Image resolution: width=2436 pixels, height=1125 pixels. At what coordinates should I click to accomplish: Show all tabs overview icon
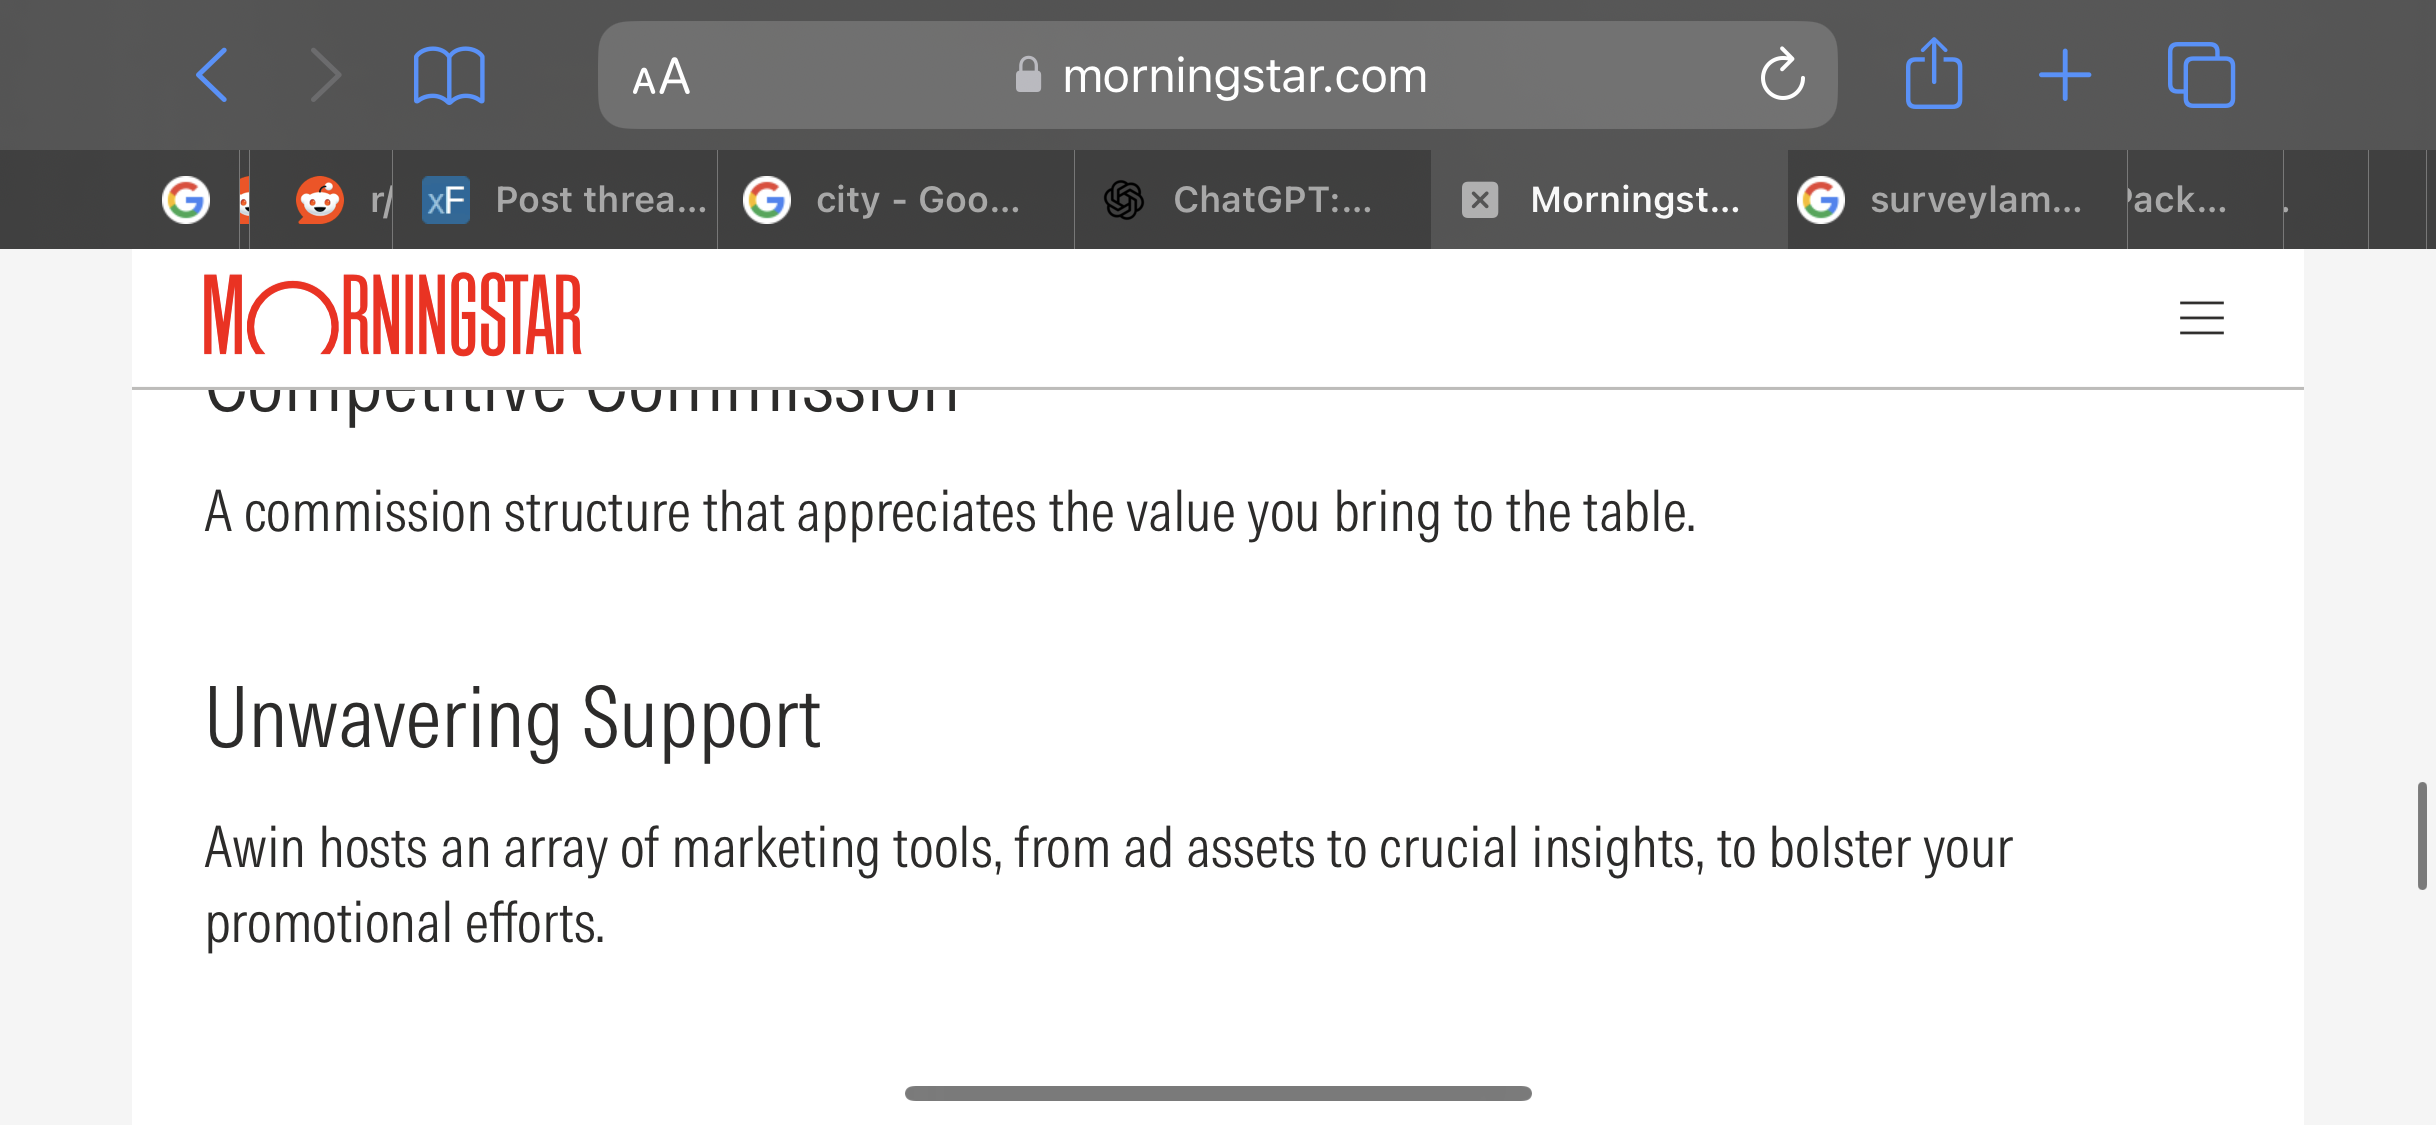coord(2201,75)
